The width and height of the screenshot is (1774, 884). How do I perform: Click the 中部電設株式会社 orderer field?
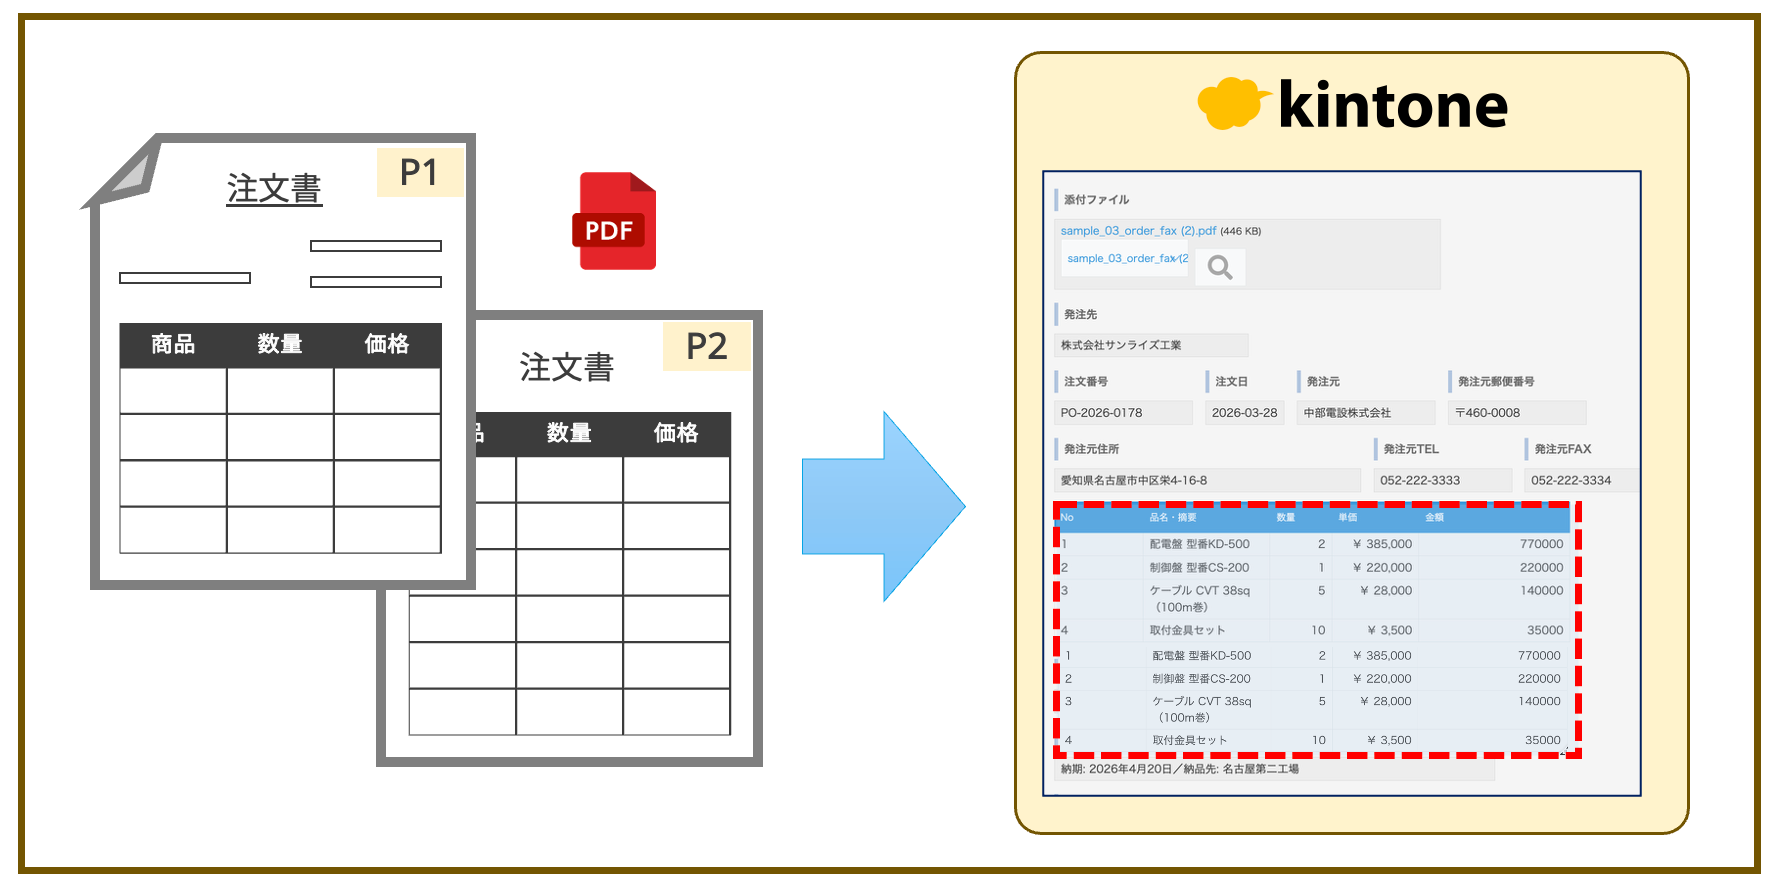(1366, 413)
